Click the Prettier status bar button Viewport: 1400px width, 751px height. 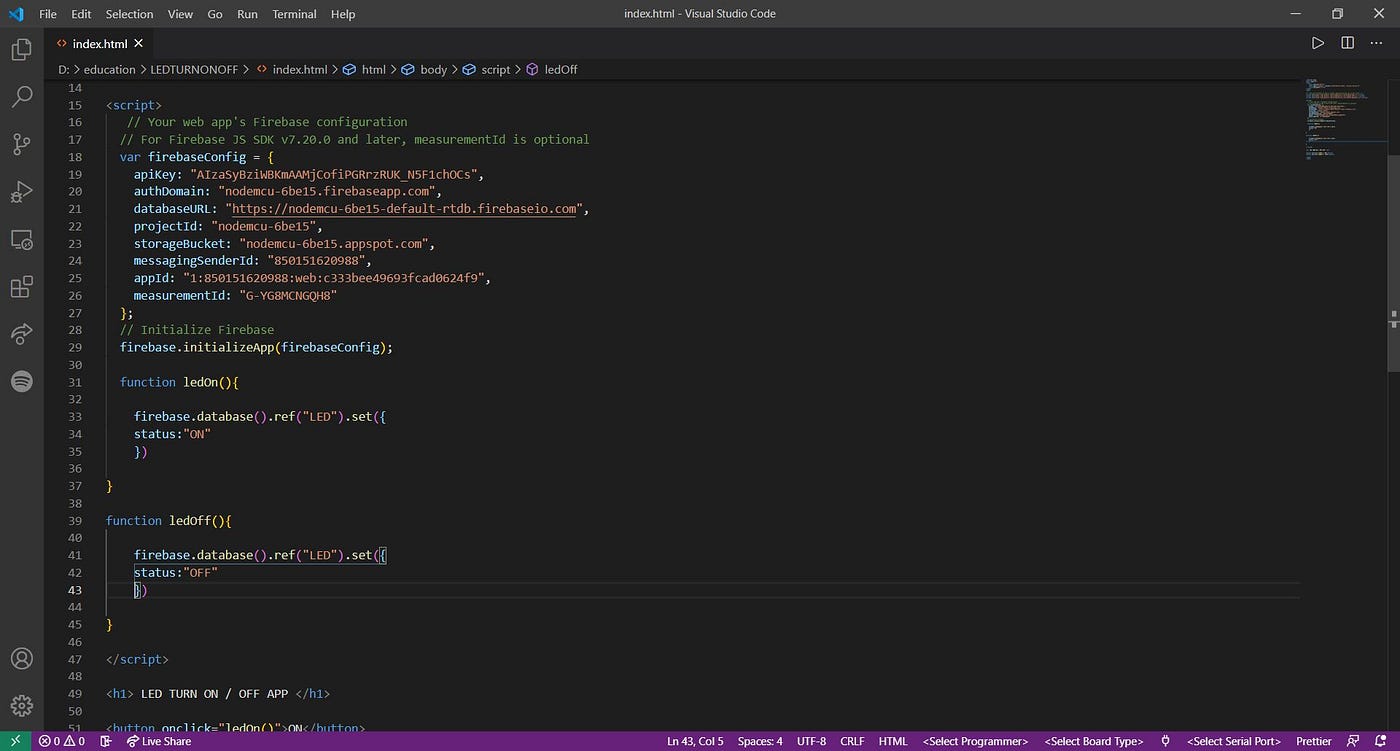(1314, 741)
